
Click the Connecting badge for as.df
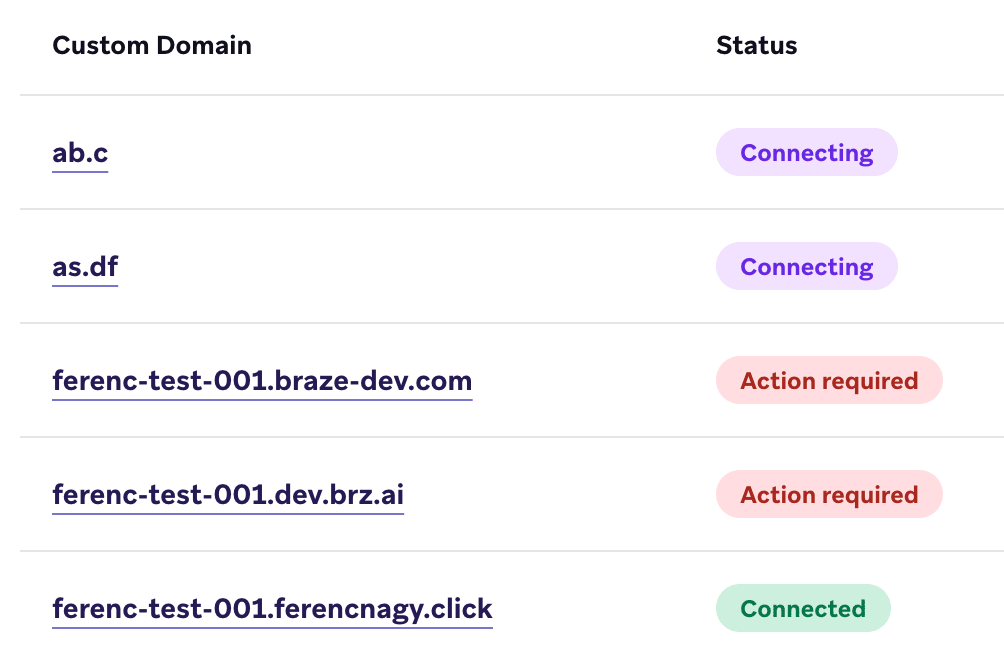[x=806, y=267]
